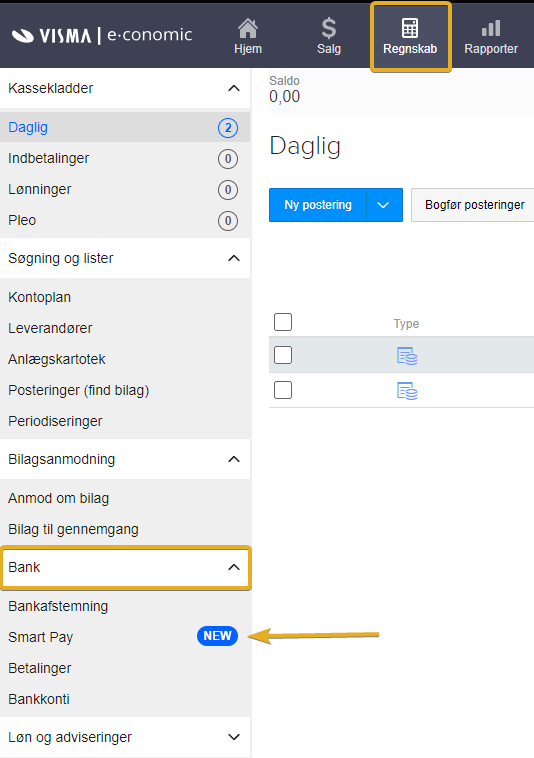Viewport: 534px width, 758px height.
Task: Select Bankafstemning menu item
Action: coord(58,606)
